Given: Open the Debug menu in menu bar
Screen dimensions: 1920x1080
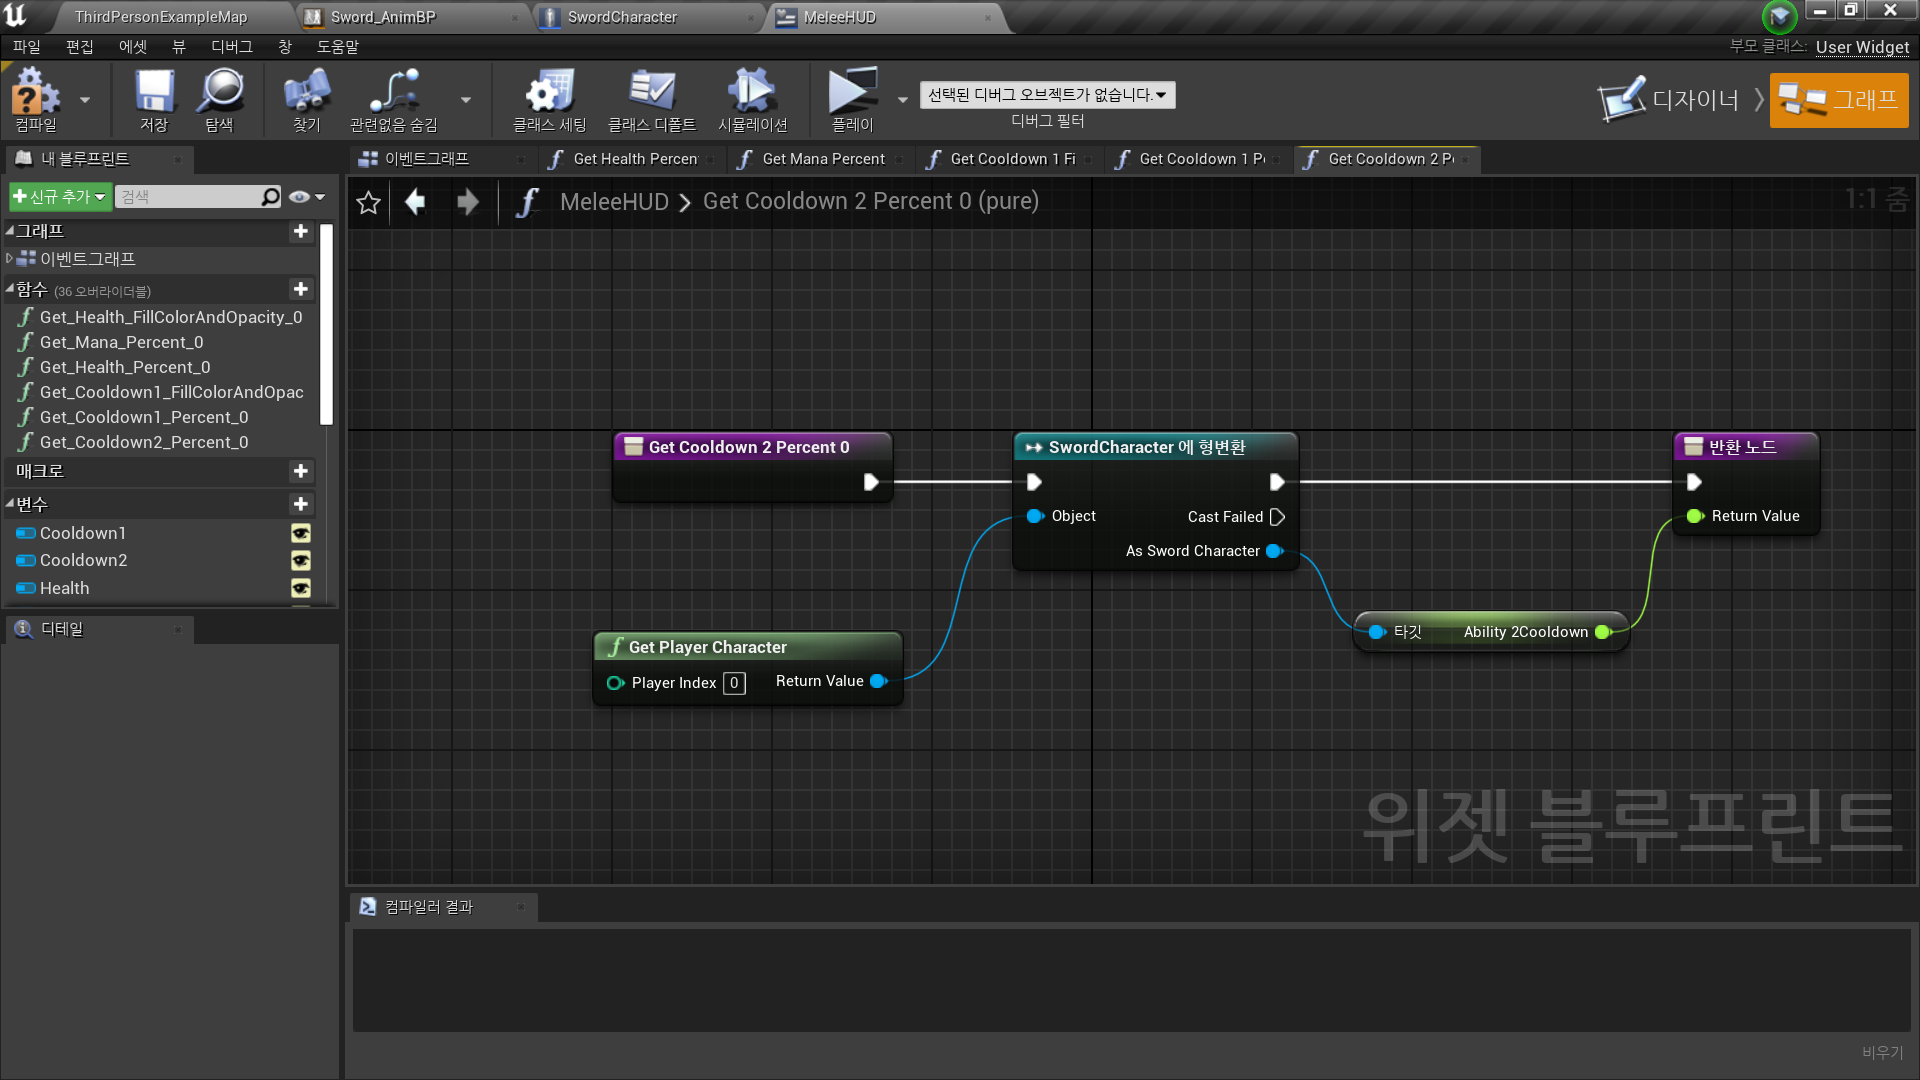Looking at the screenshot, I should pyautogui.click(x=231, y=47).
